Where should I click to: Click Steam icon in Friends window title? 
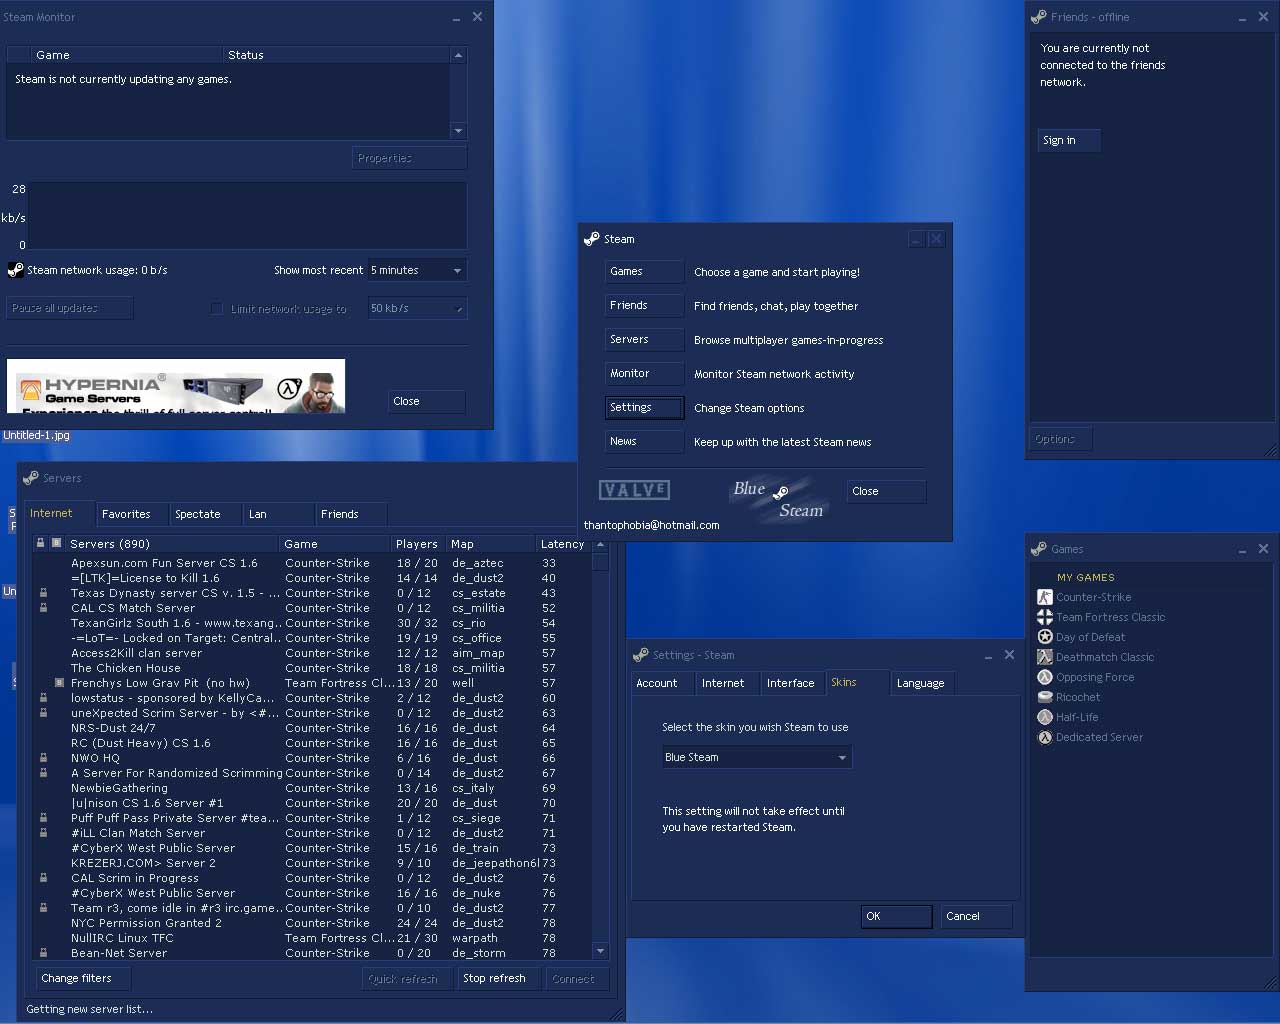pos(1039,17)
